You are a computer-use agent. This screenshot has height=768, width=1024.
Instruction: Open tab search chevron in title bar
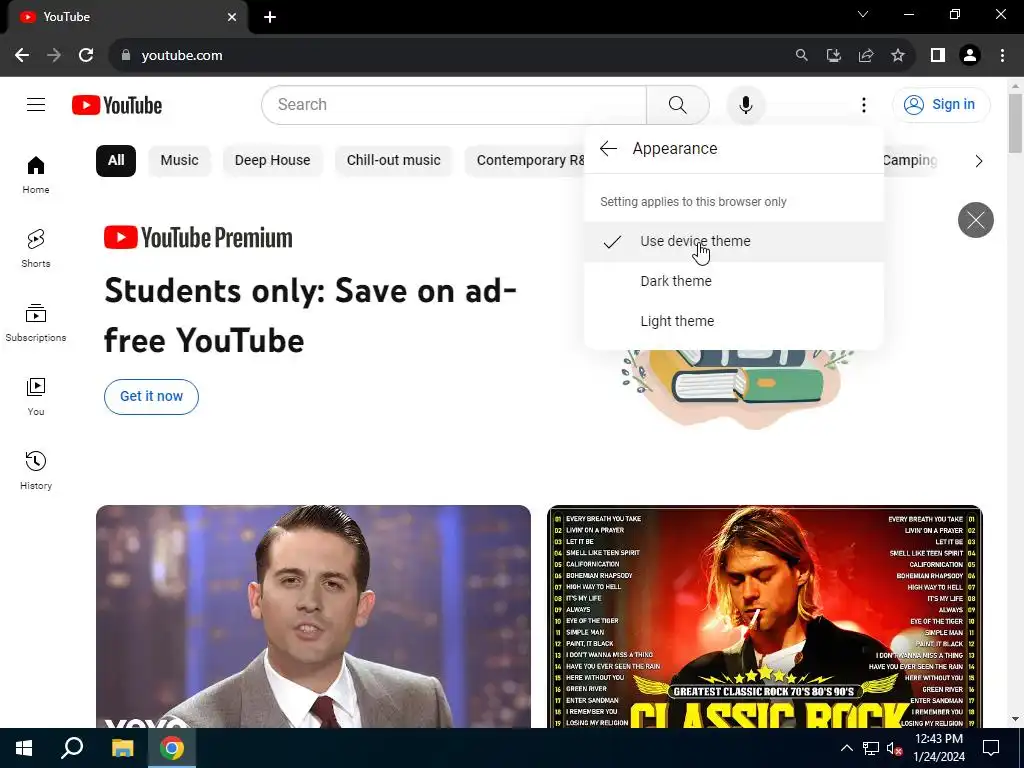[863, 14]
